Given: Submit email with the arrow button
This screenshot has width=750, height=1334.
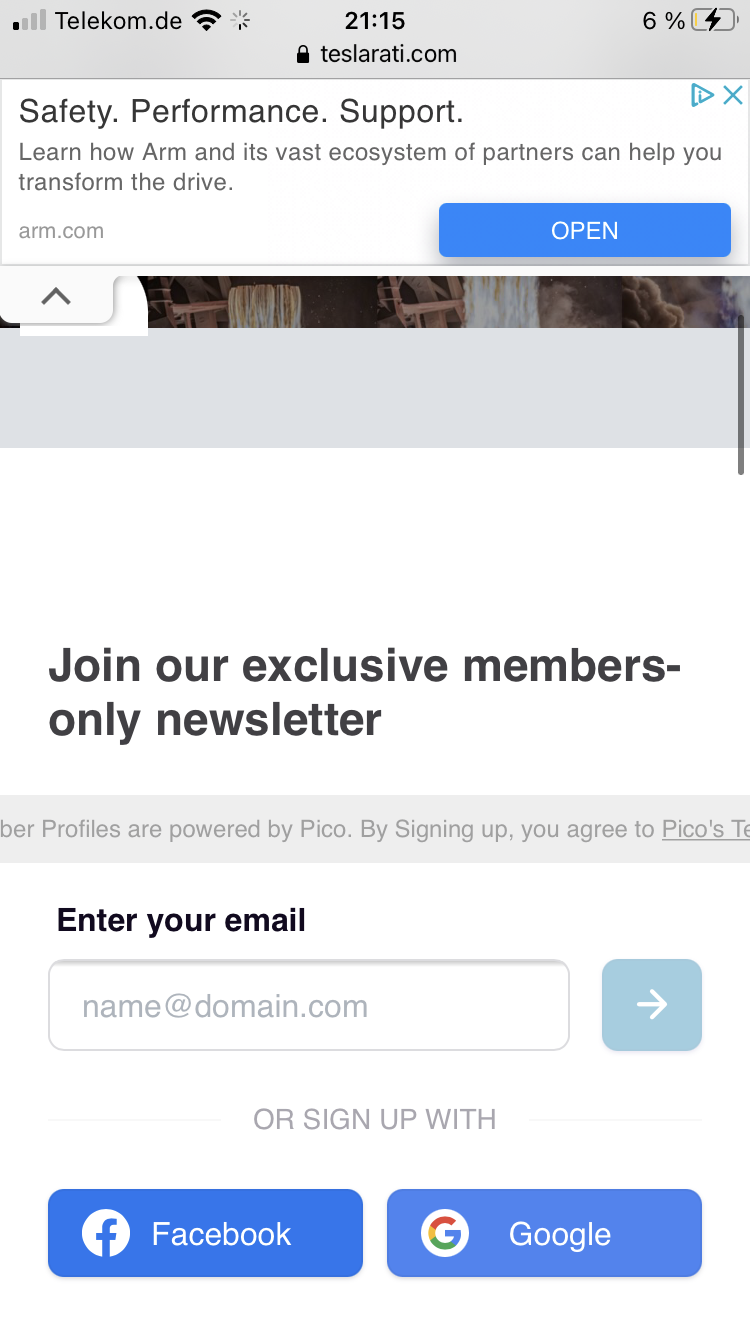Looking at the screenshot, I should (x=652, y=1005).
